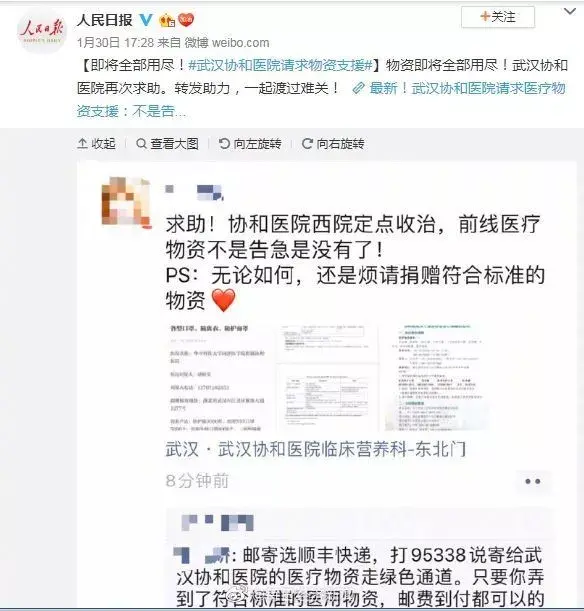This screenshot has width=584, height=611.
Task: Open the weibo.com source link
Action: (x=240, y=42)
